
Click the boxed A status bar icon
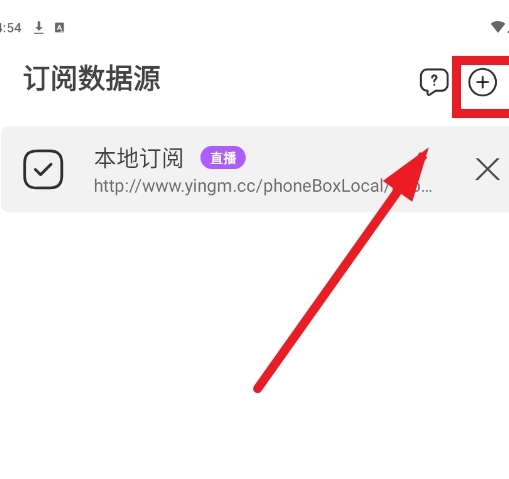click(59, 28)
